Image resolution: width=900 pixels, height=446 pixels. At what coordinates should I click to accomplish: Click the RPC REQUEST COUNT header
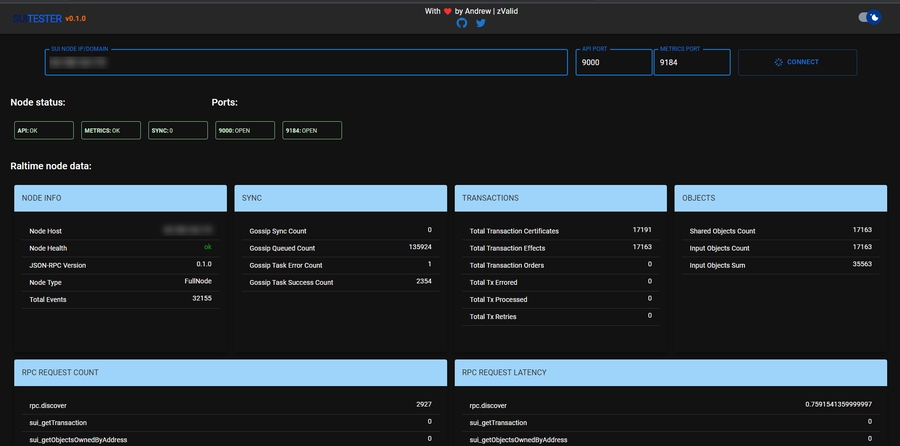pos(230,372)
